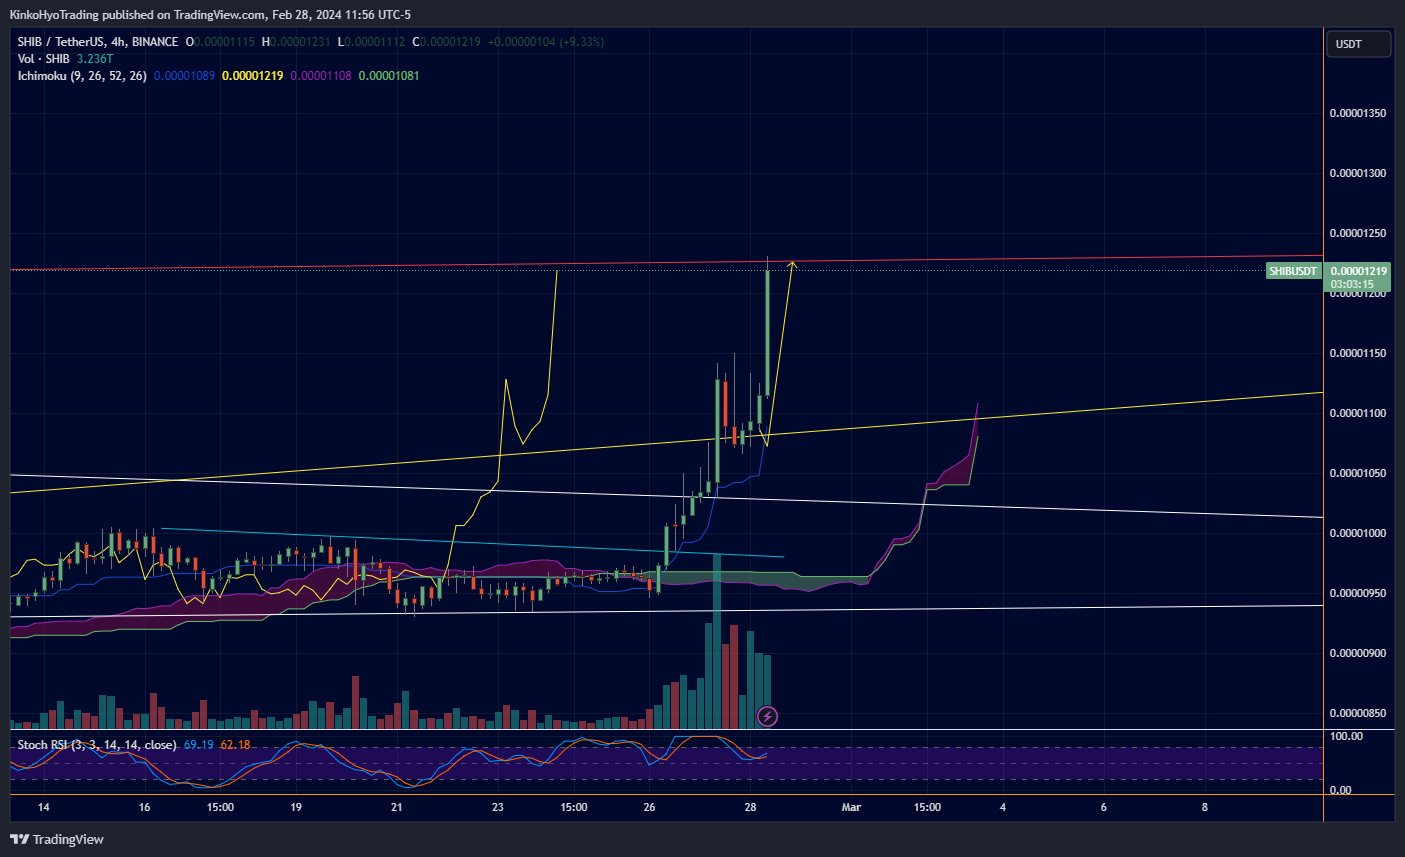Viewport: 1405px width, 857px height.
Task: Click the date label 6 on time axis
Action: 1104,807
